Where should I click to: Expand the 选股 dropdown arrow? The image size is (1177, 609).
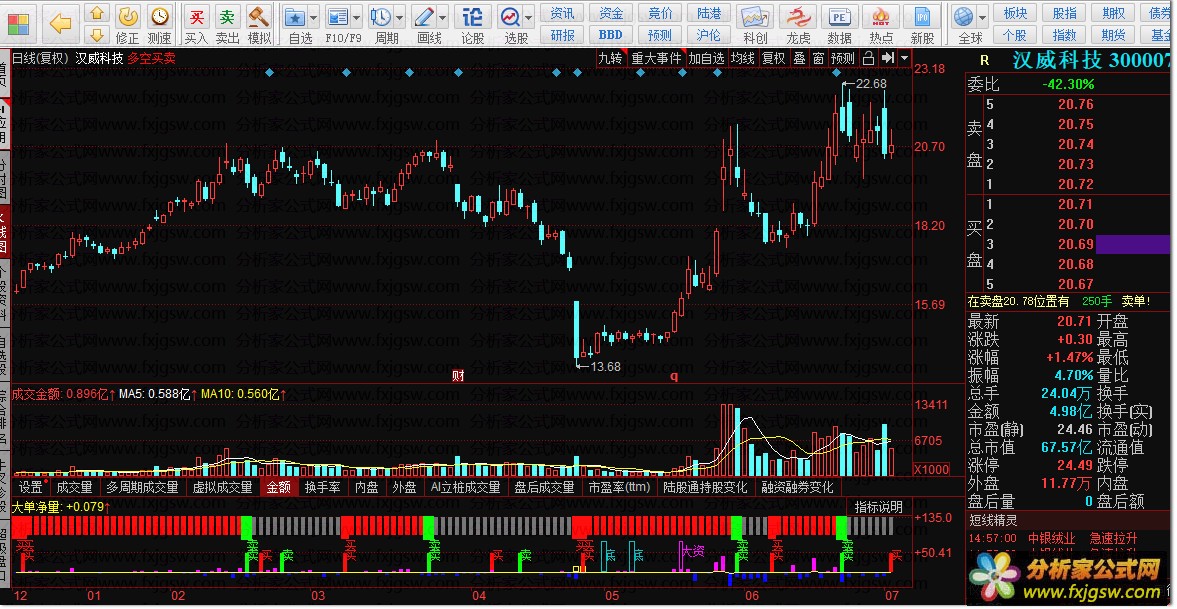[x=529, y=17]
